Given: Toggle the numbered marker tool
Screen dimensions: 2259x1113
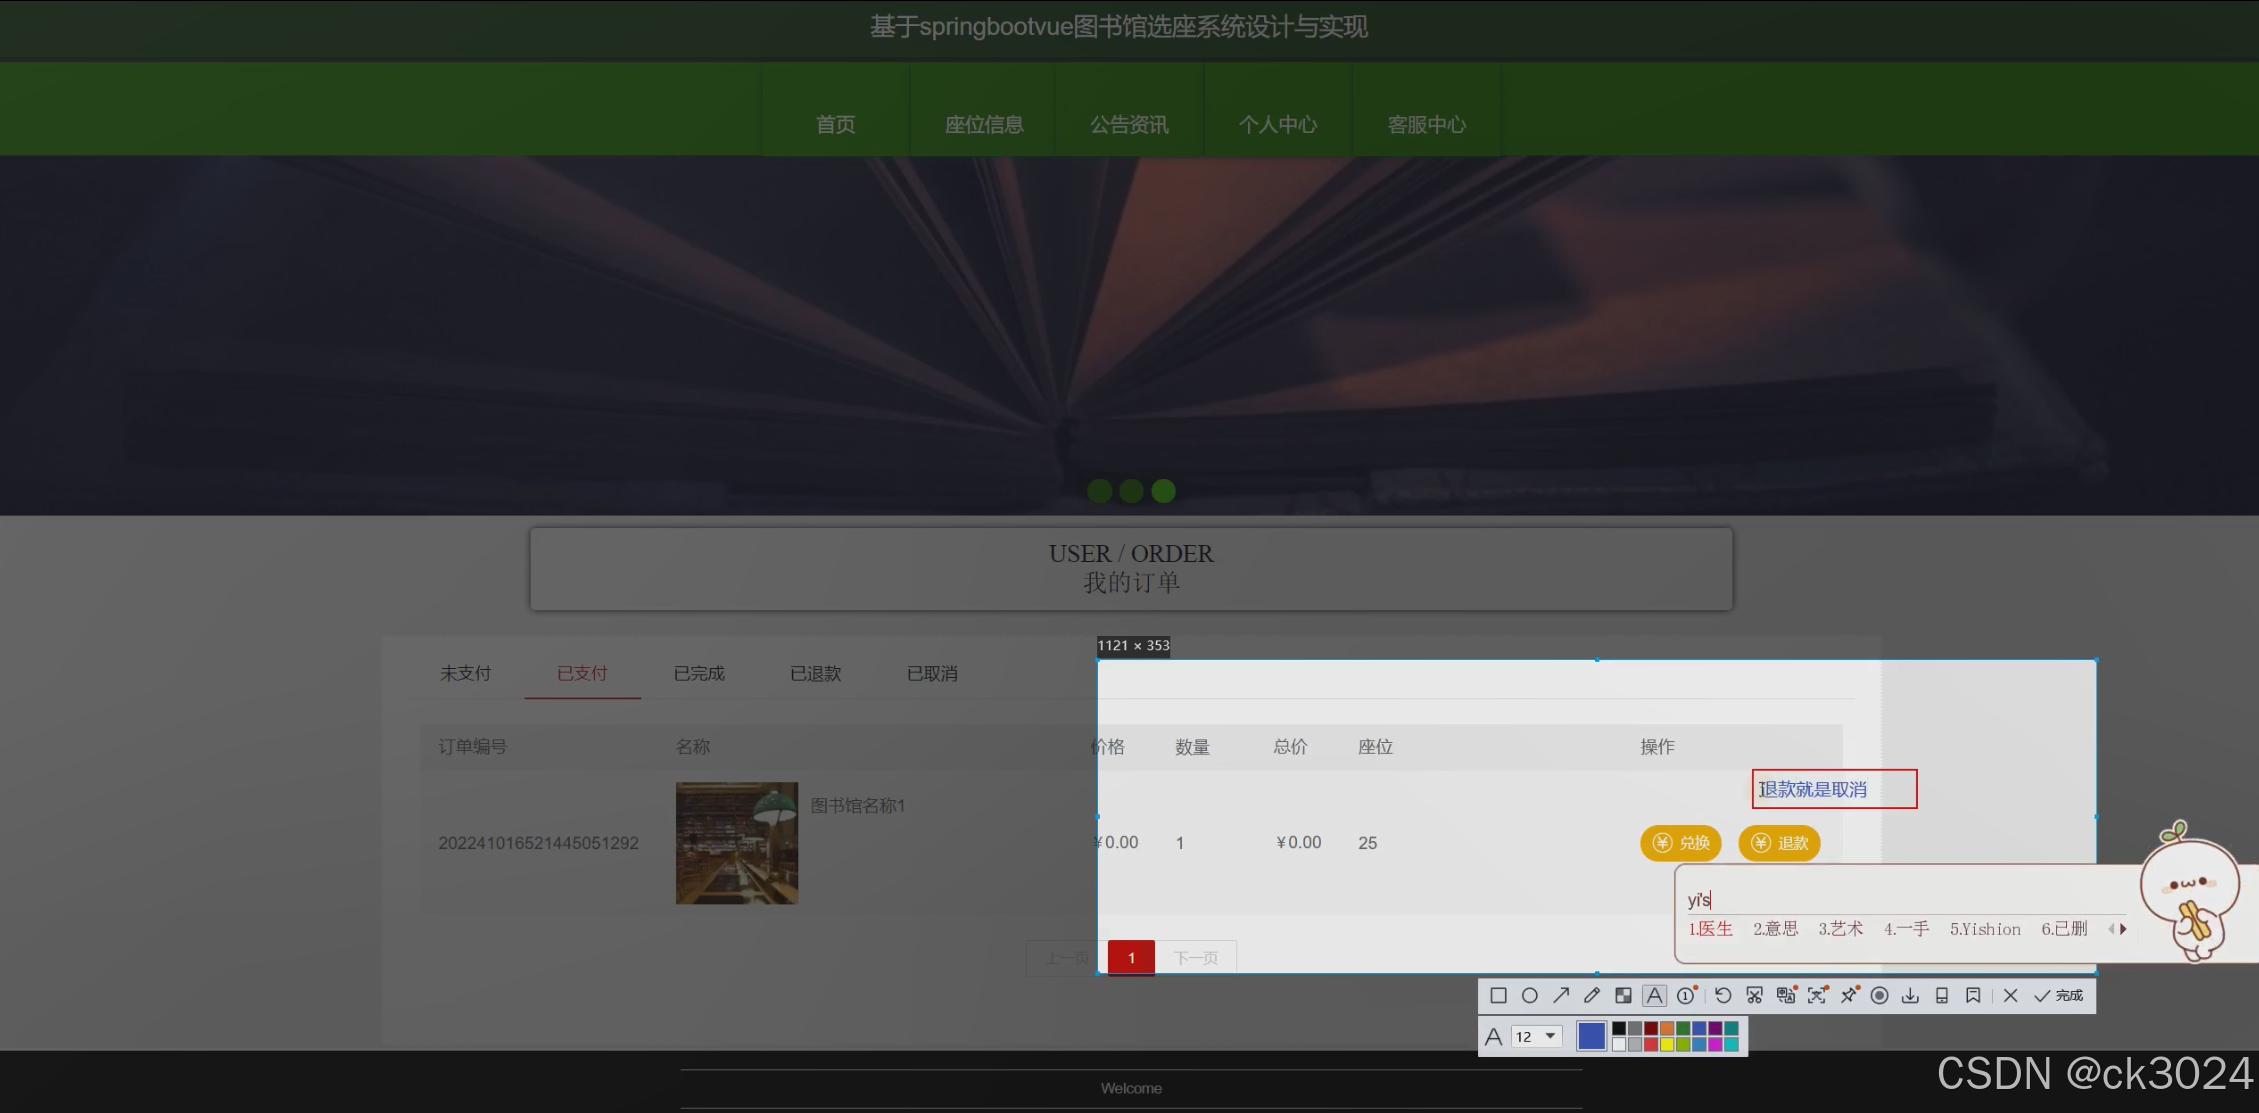Looking at the screenshot, I should [x=1686, y=995].
